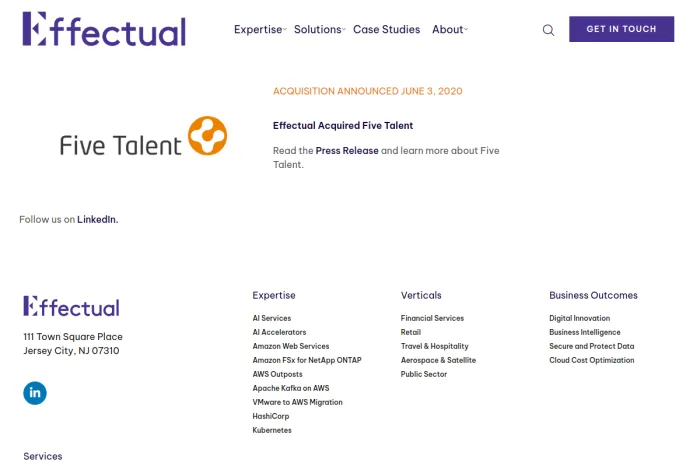The image size is (700, 466).
Task: Open HashiCorp footer link
Action: (x=271, y=416)
